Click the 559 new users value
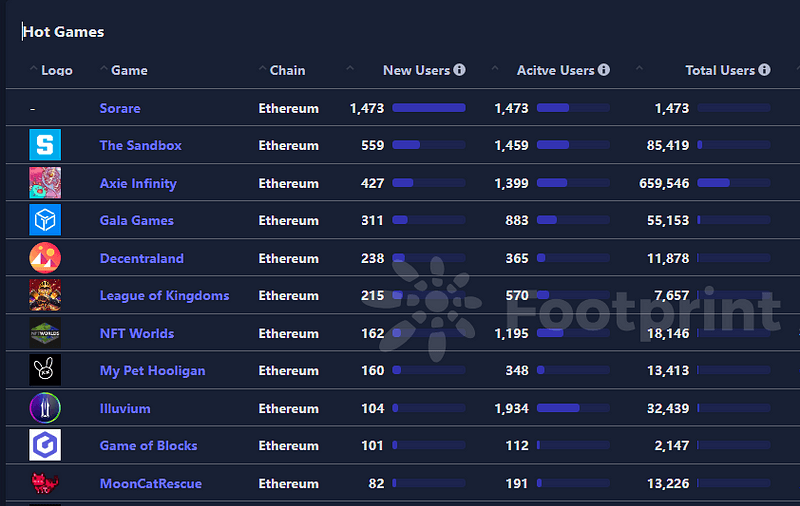This screenshot has width=800, height=506. coord(372,145)
